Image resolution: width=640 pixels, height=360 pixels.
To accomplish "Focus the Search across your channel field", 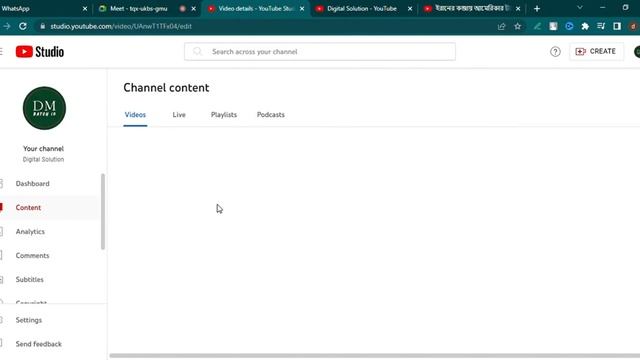I will point(320,52).
